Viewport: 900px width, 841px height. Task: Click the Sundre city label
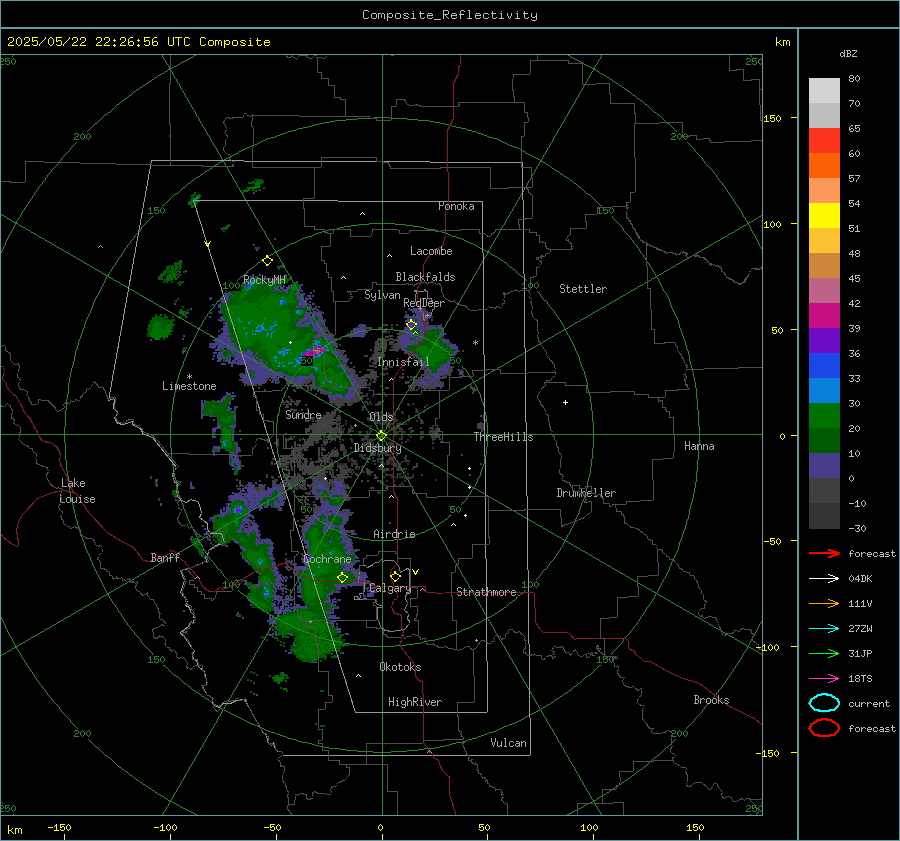pos(303,414)
